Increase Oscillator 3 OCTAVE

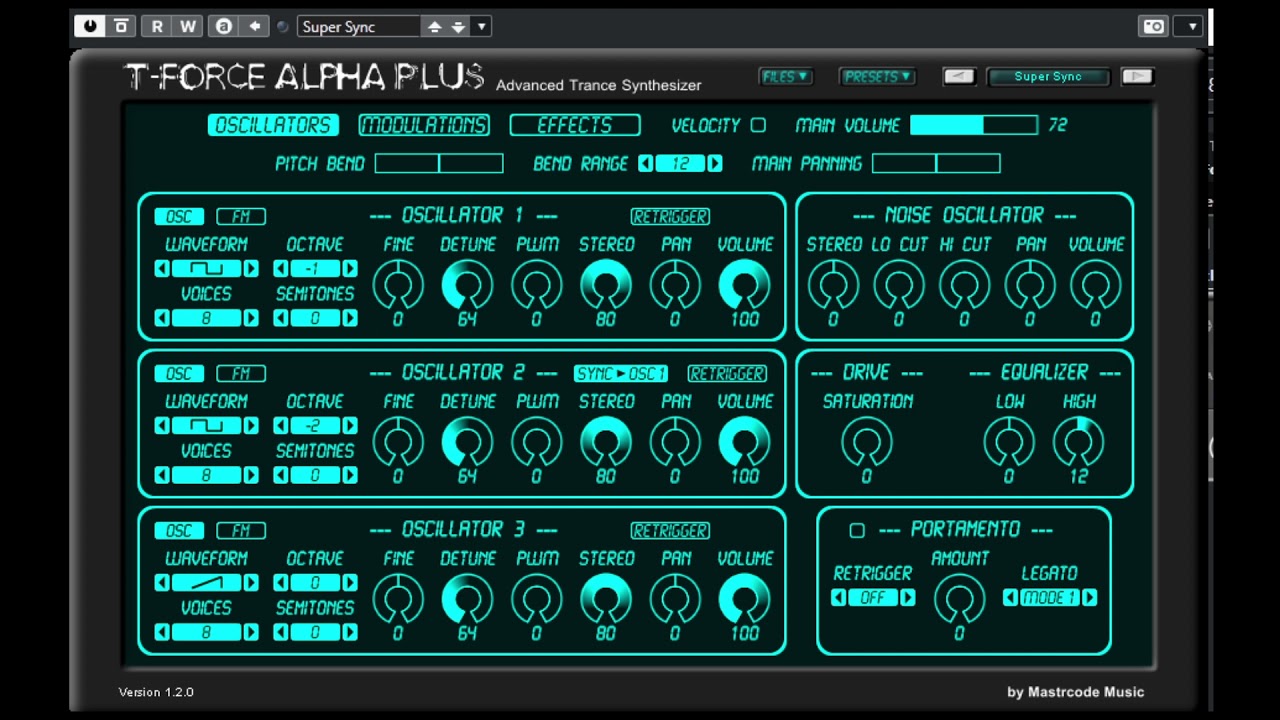pyautogui.click(x=350, y=583)
